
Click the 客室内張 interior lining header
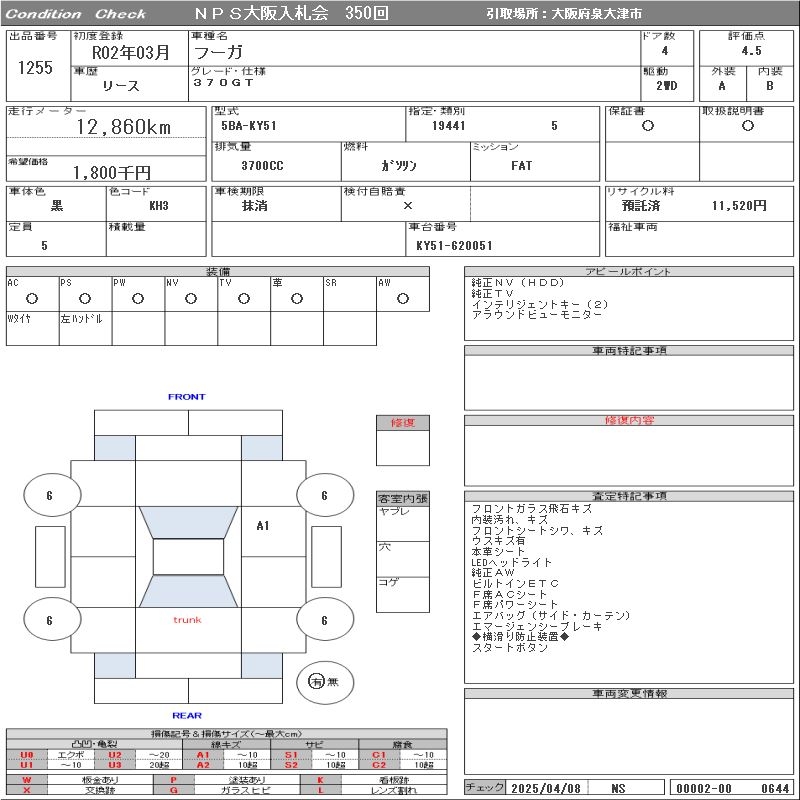402,498
